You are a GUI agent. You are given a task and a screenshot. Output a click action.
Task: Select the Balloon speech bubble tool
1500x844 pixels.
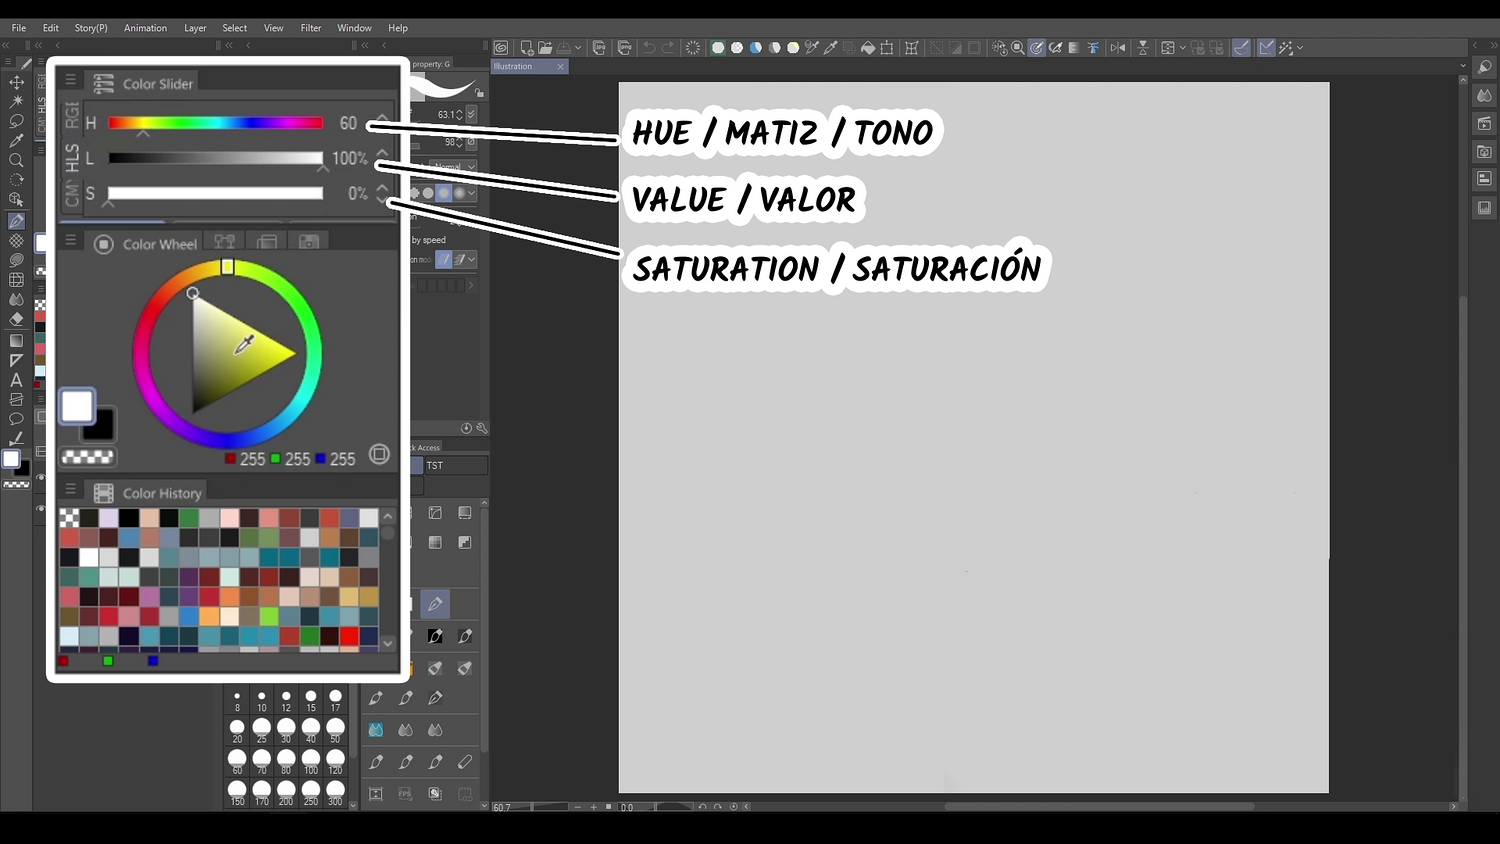click(x=16, y=419)
